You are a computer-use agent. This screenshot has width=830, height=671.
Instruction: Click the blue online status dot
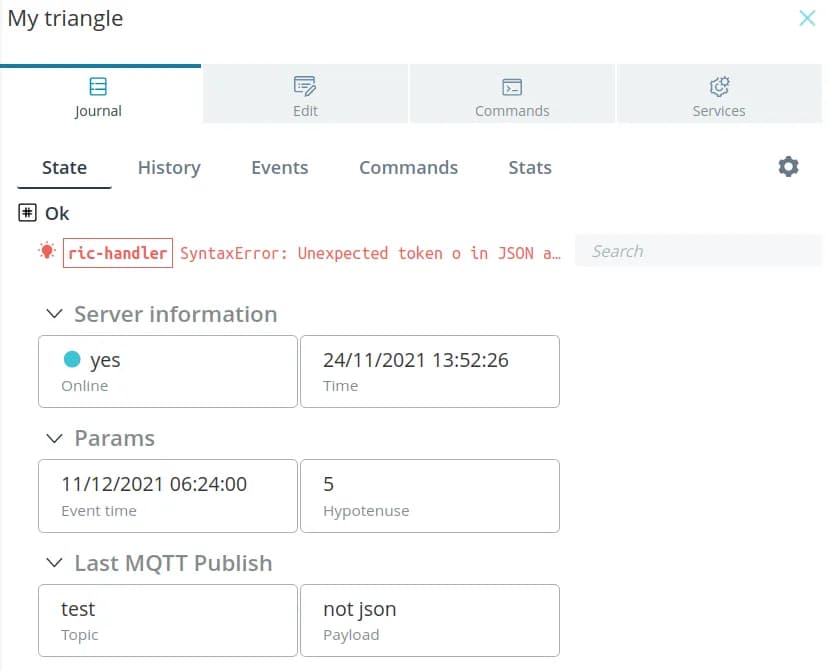[72, 360]
